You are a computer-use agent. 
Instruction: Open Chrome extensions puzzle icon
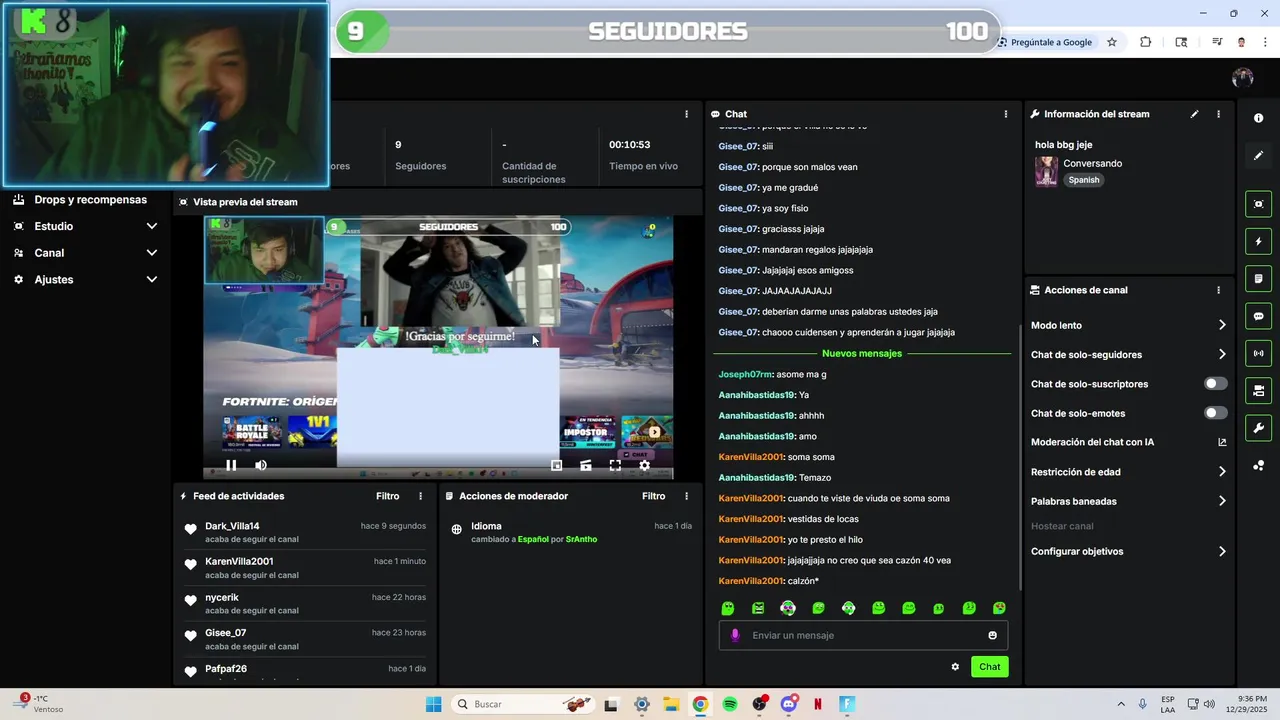(1146, 42)
